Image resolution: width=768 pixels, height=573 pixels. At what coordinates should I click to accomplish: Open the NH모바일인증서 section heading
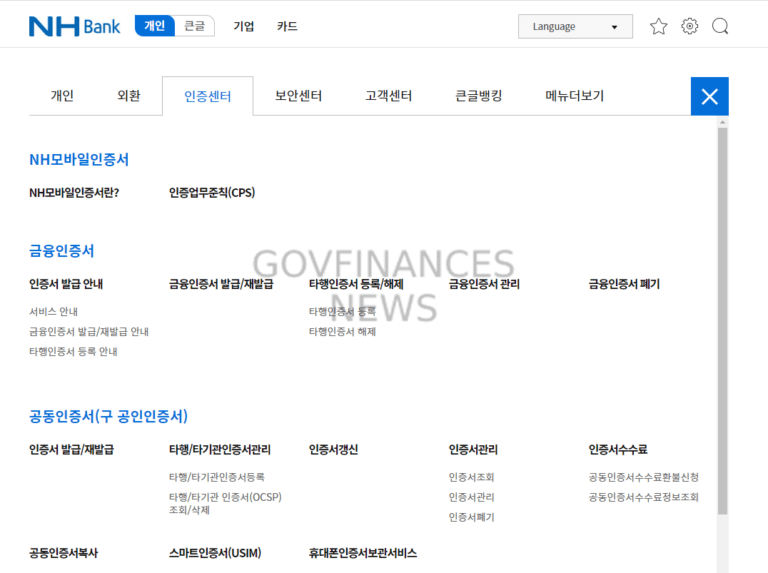[79, 160]
